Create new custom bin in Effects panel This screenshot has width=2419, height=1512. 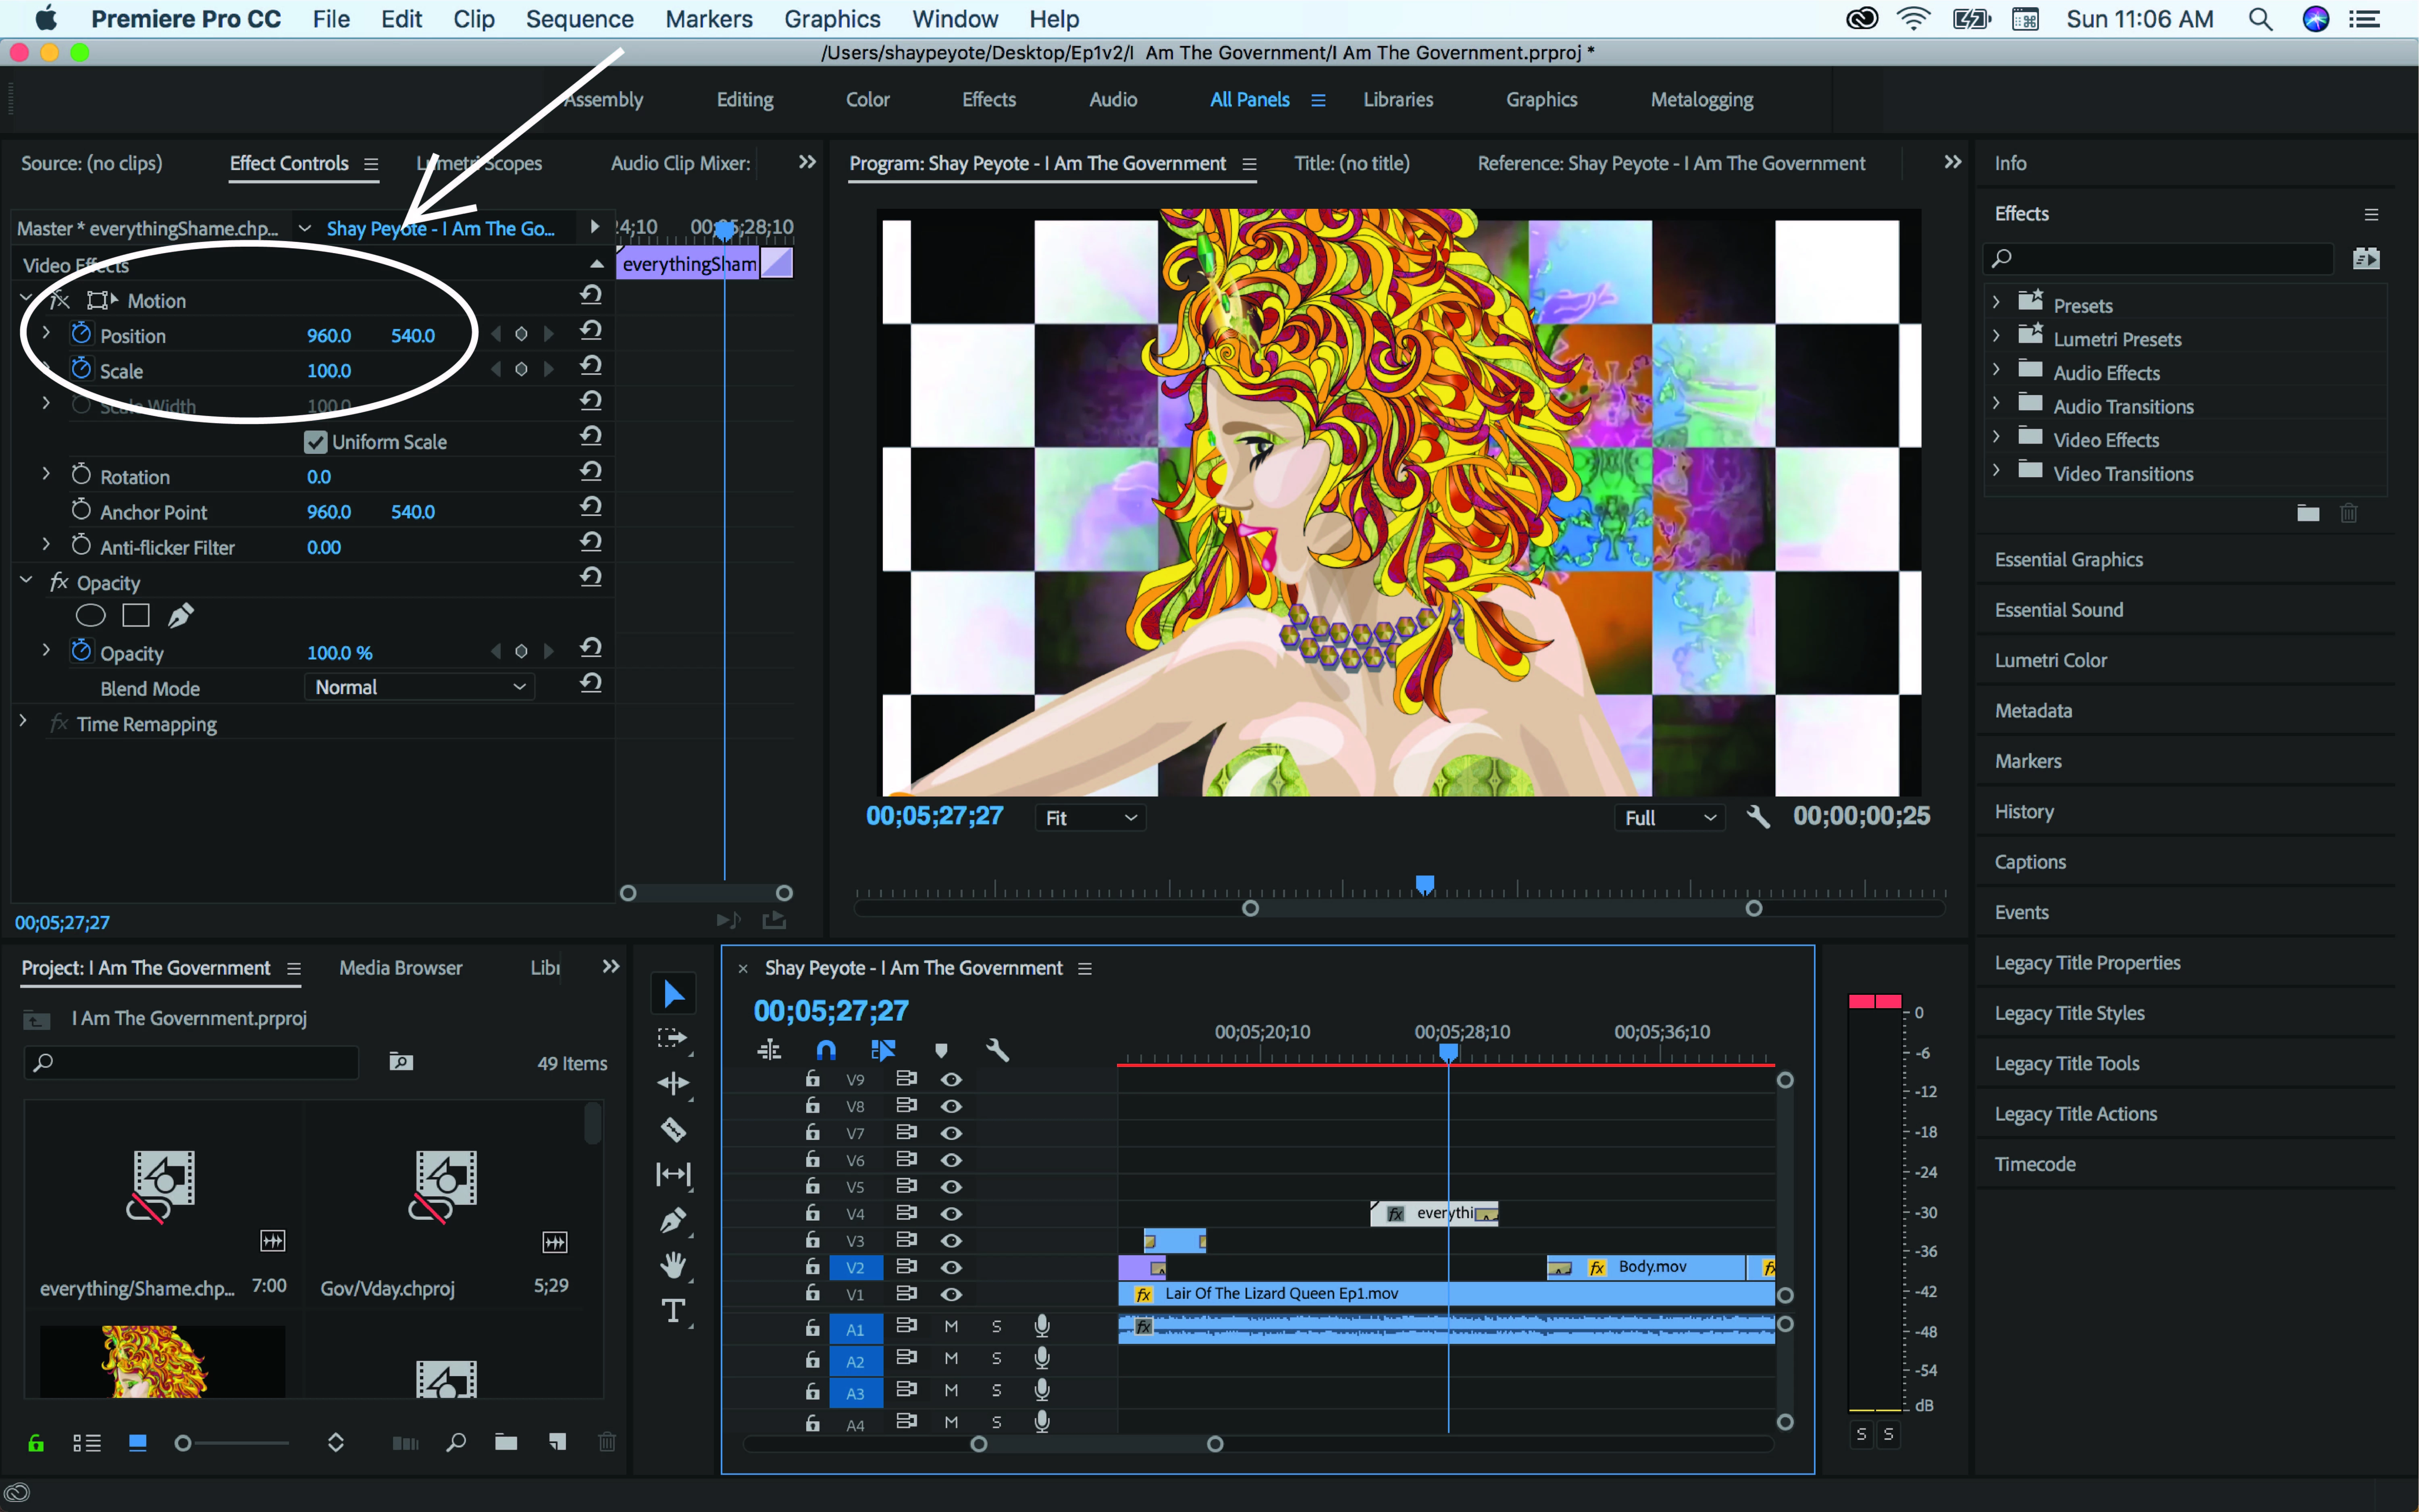click(x=2308, y=513)
